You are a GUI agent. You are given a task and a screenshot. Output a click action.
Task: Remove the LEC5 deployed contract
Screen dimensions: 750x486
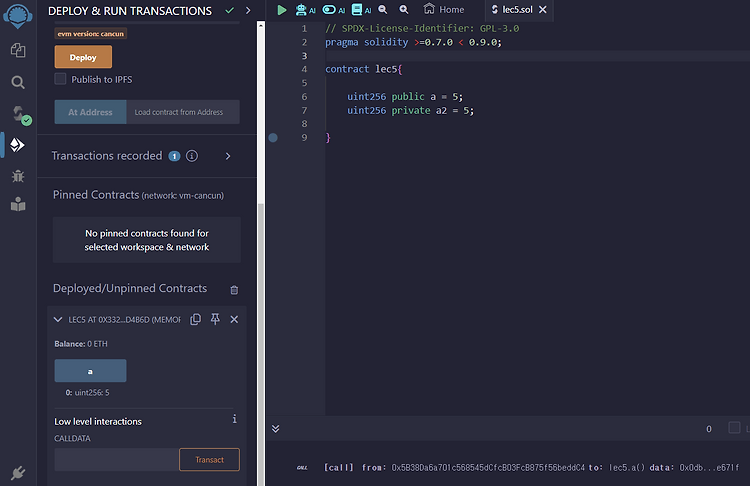point(234,319)
